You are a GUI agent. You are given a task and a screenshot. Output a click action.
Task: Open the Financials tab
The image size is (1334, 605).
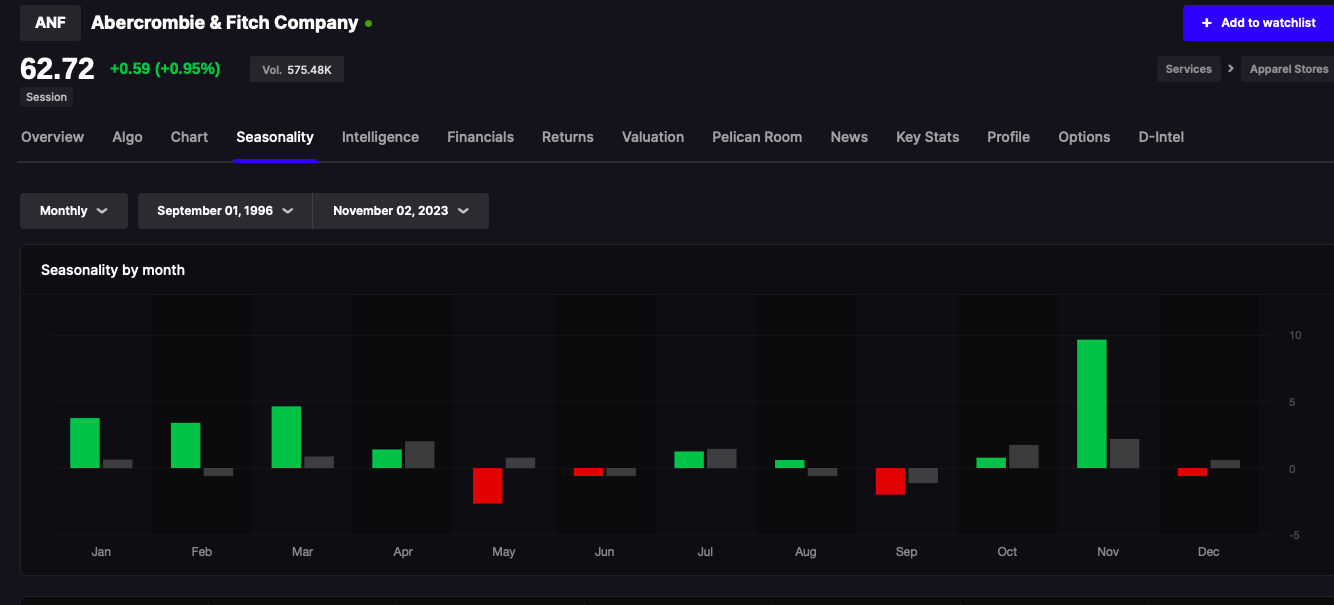(x=480, y=137)
